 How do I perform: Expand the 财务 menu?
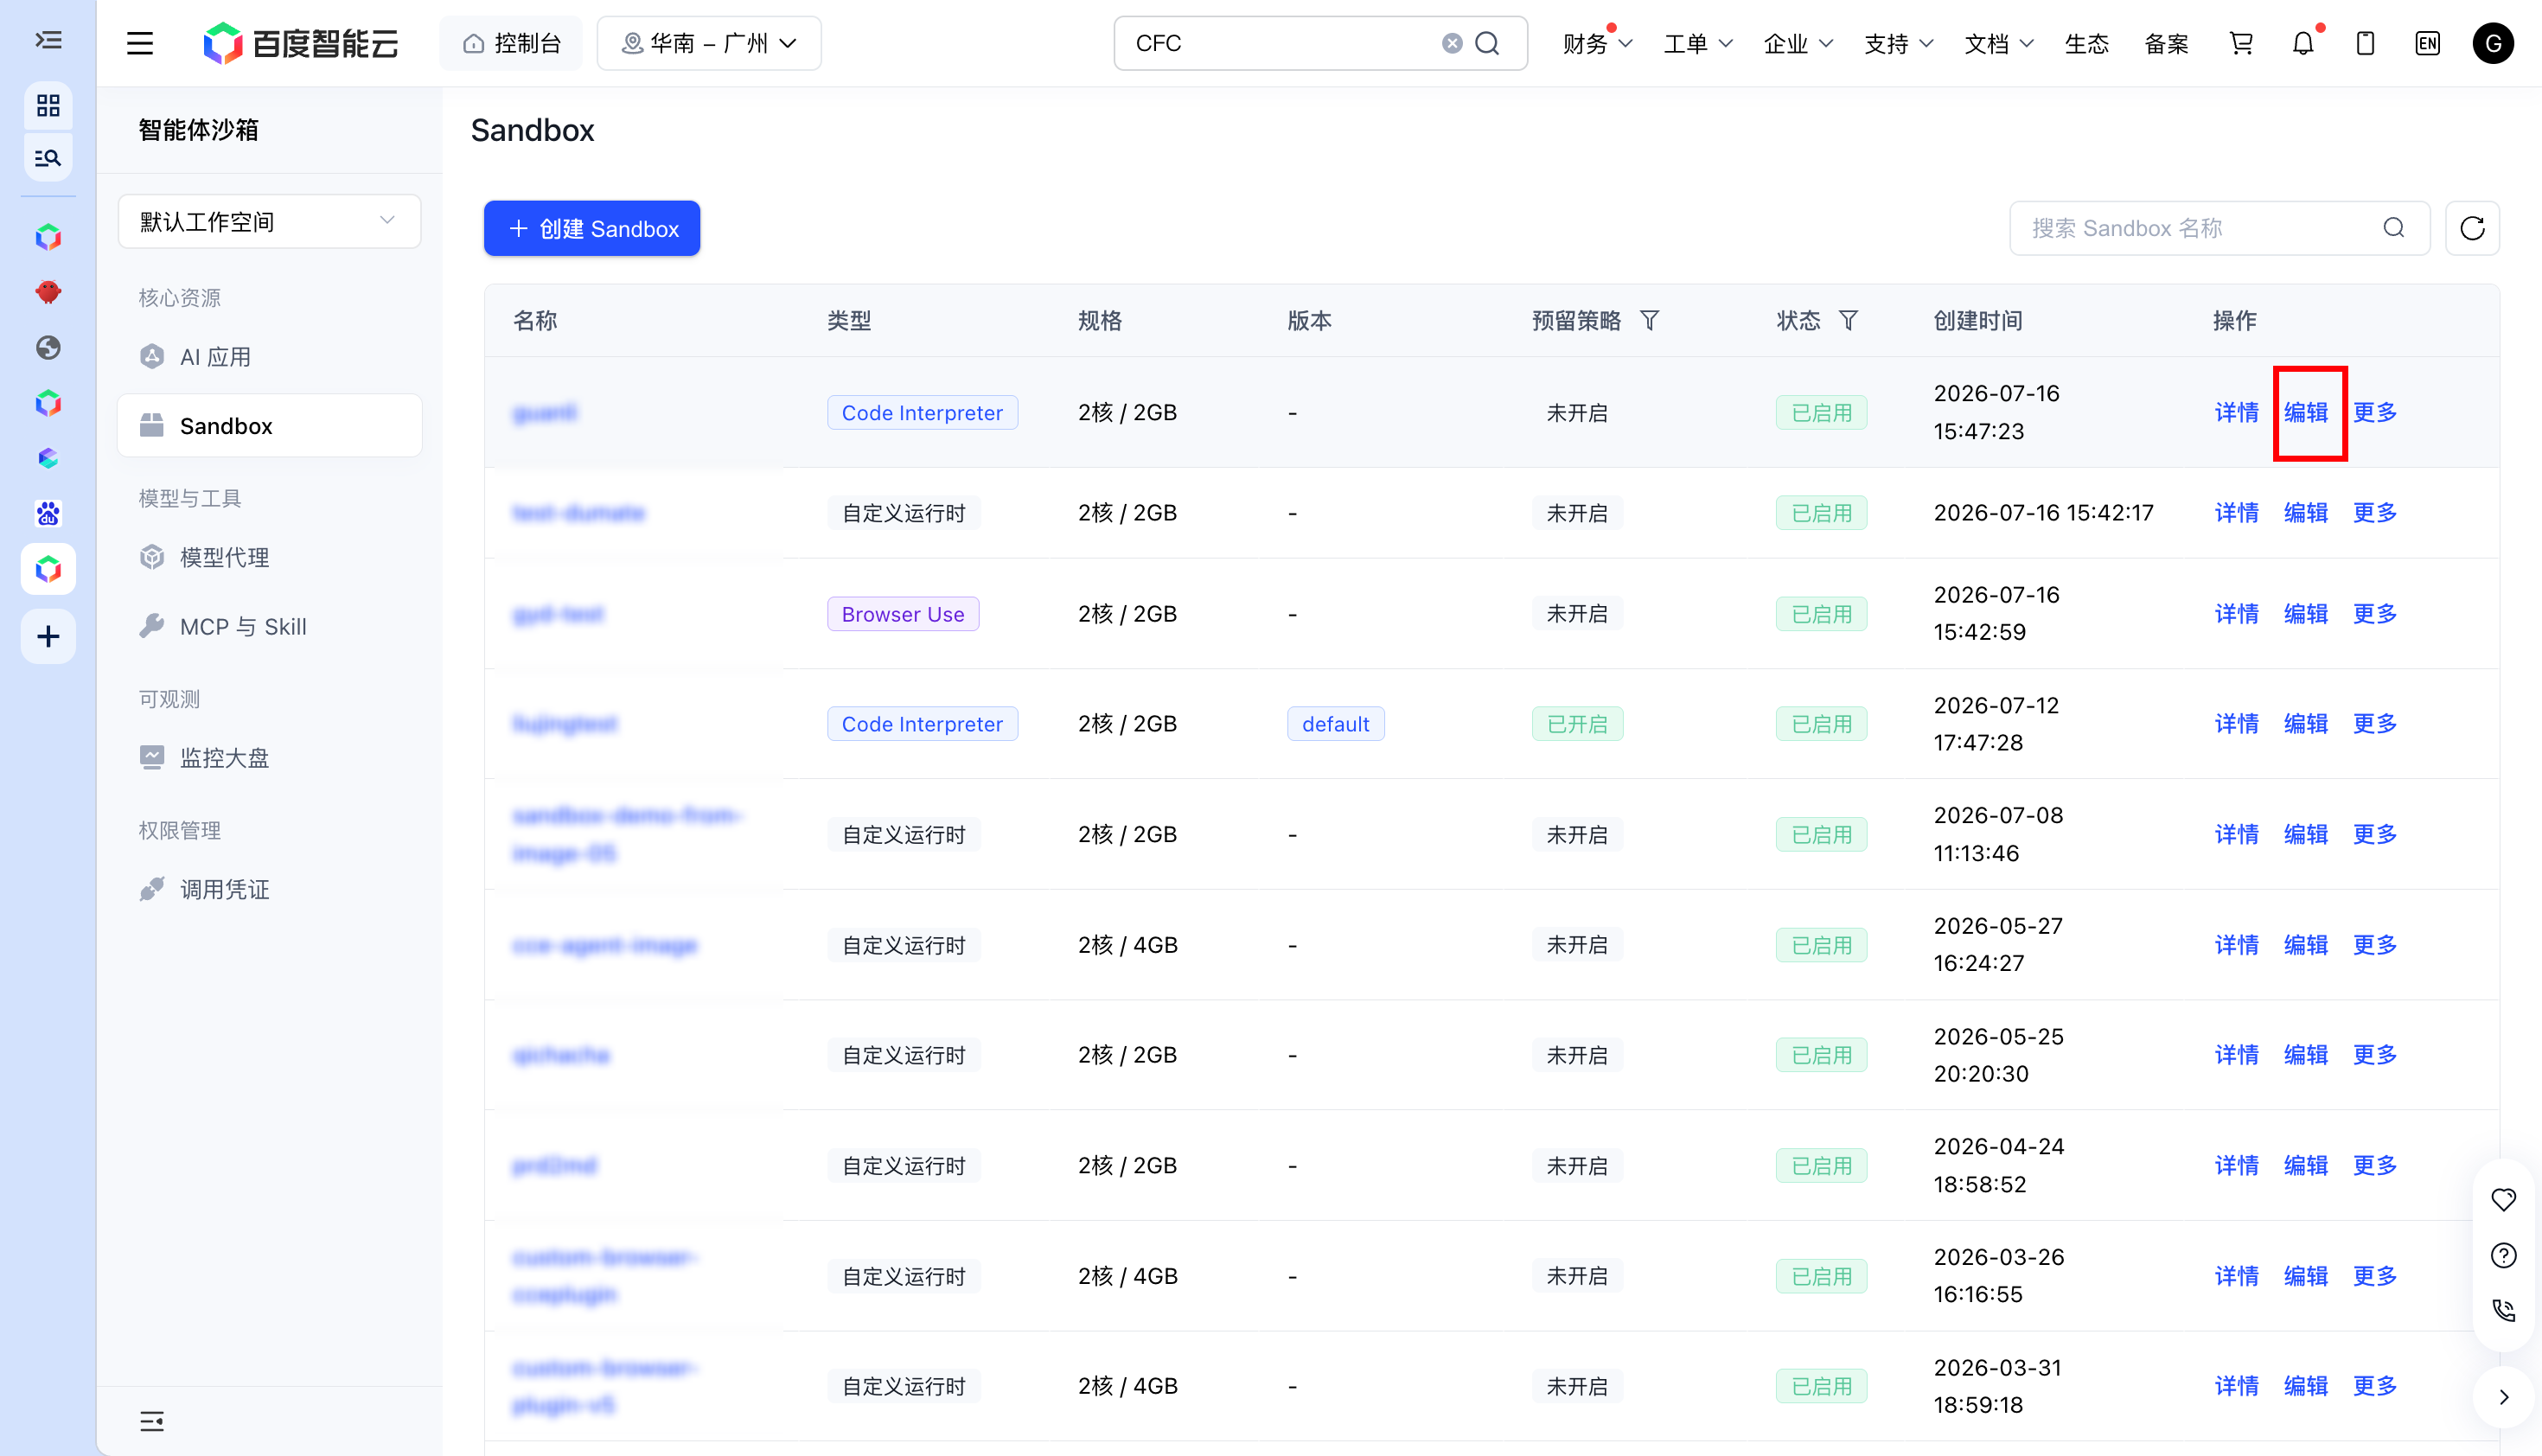tap(1597, 43)
